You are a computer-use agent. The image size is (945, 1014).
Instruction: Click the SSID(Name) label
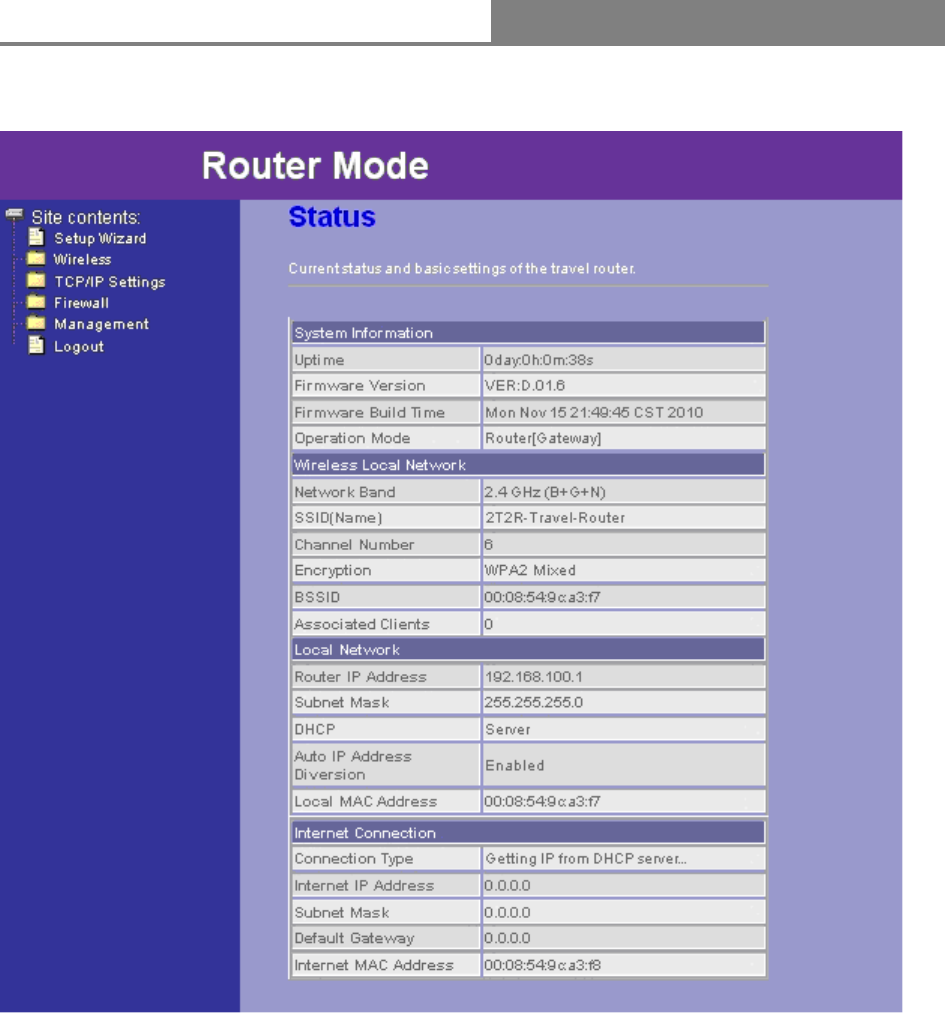click(338, 518)
